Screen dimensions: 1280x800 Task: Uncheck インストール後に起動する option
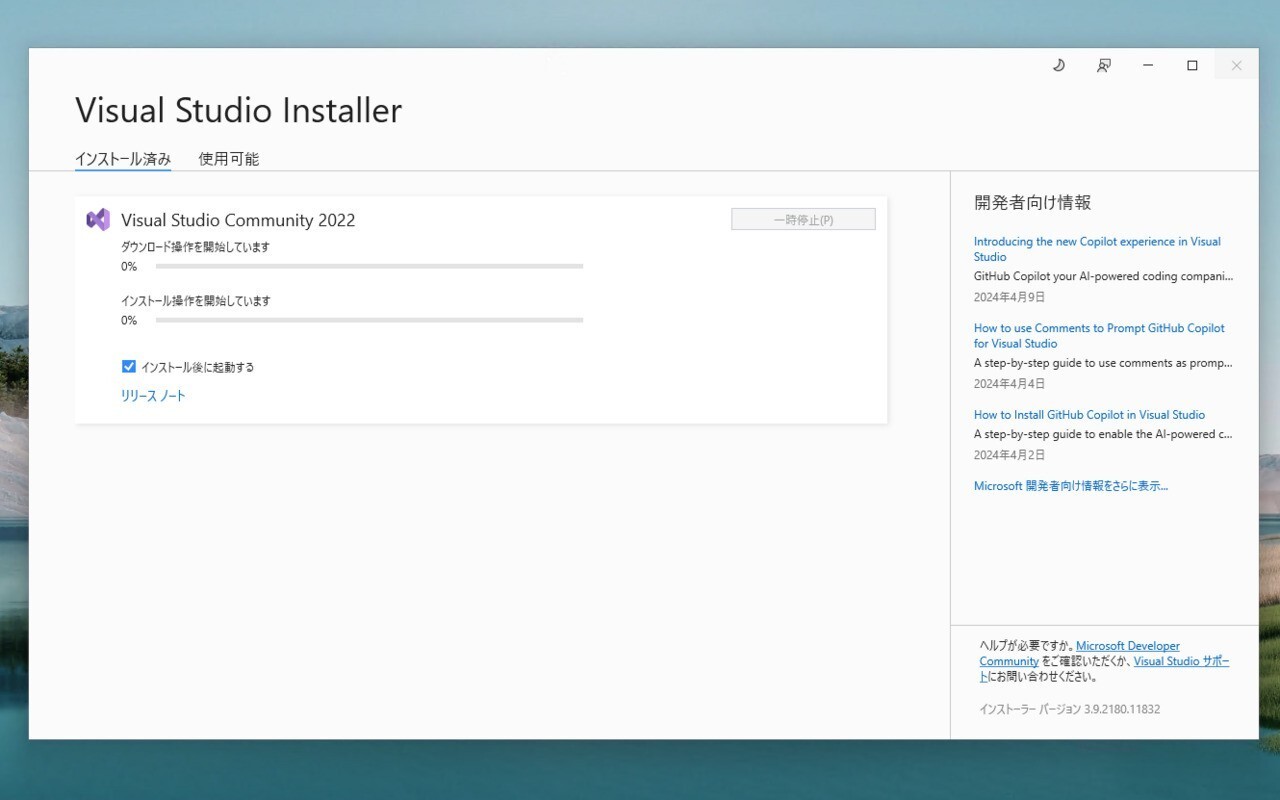tap(129, 366)
